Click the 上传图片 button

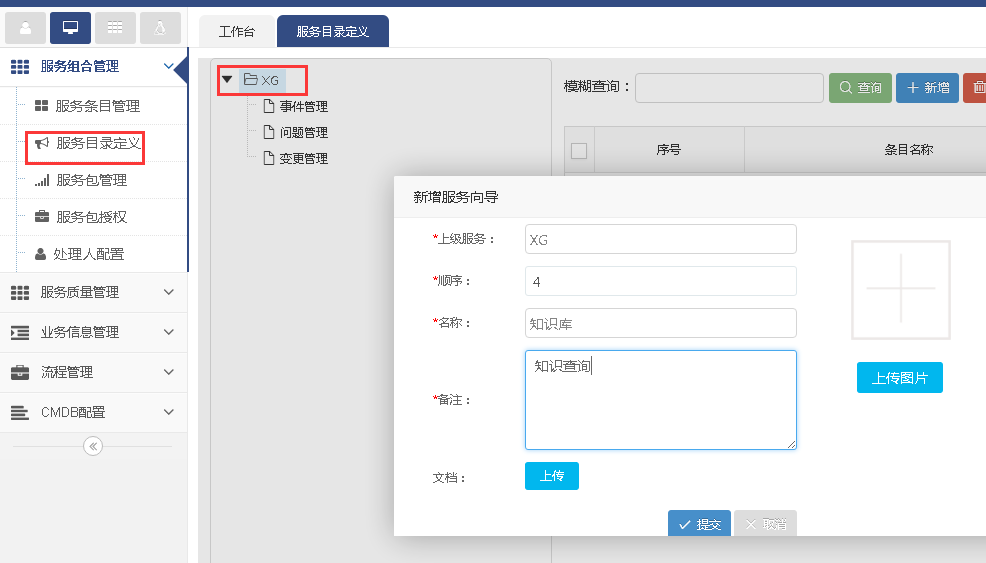point(899,378)
